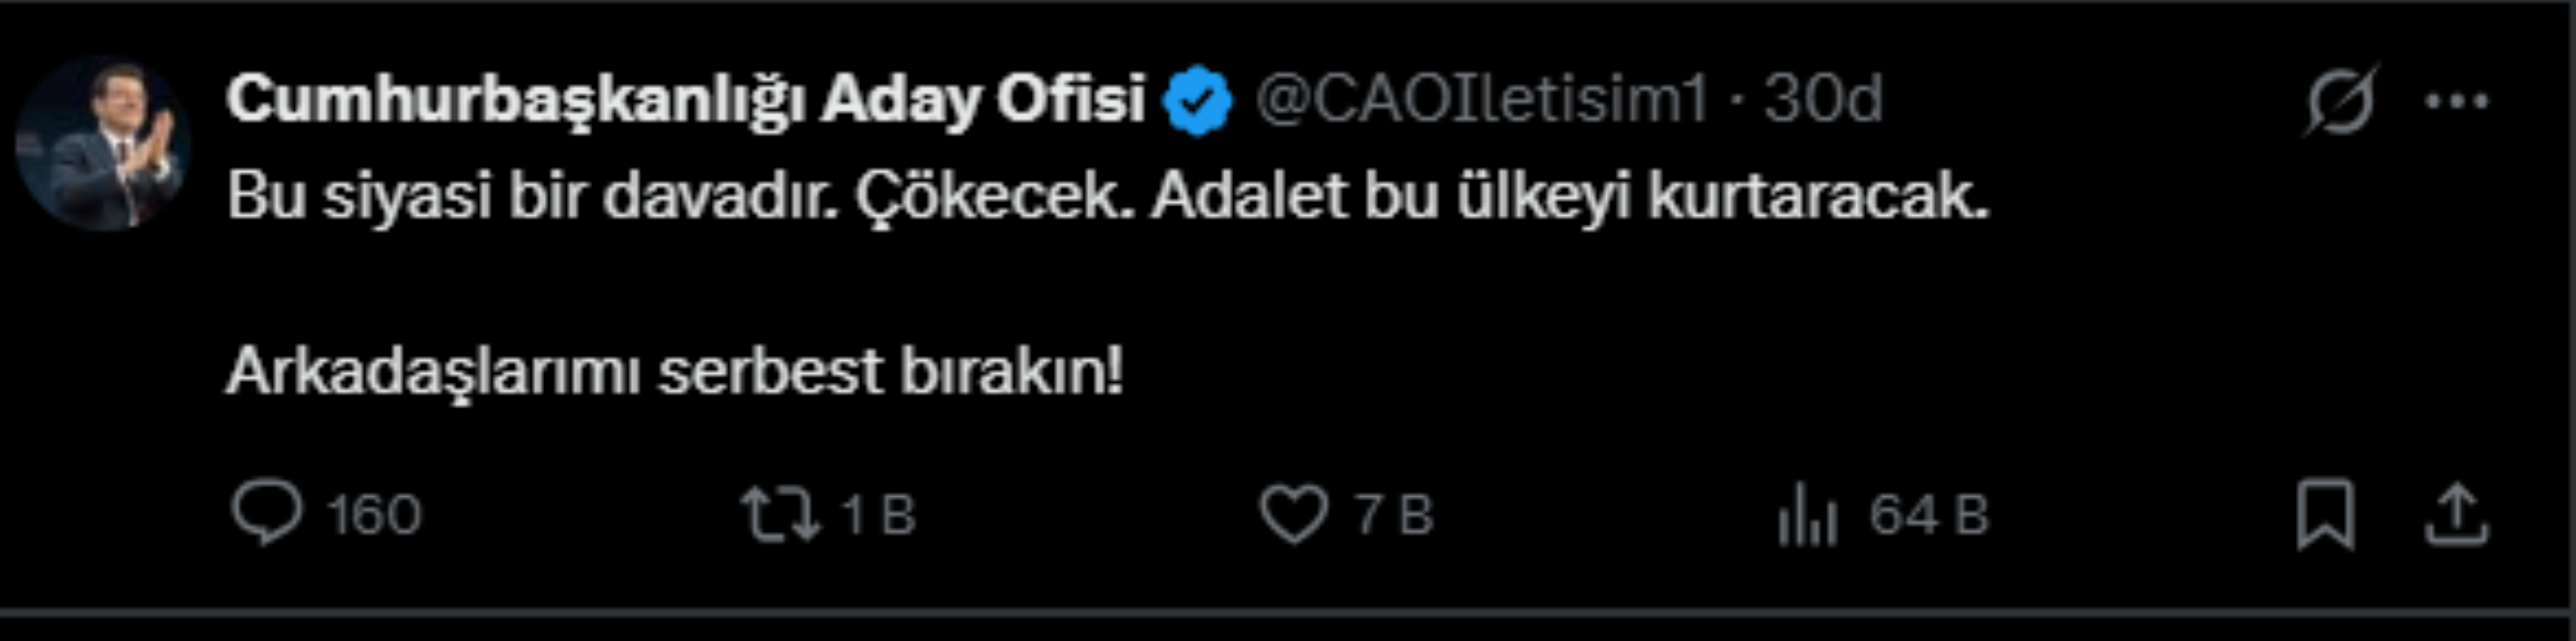Share the tweet via the upload arrow icon
The image size is (2576, 641).
pyautogui.click(x=2456, y=515)
